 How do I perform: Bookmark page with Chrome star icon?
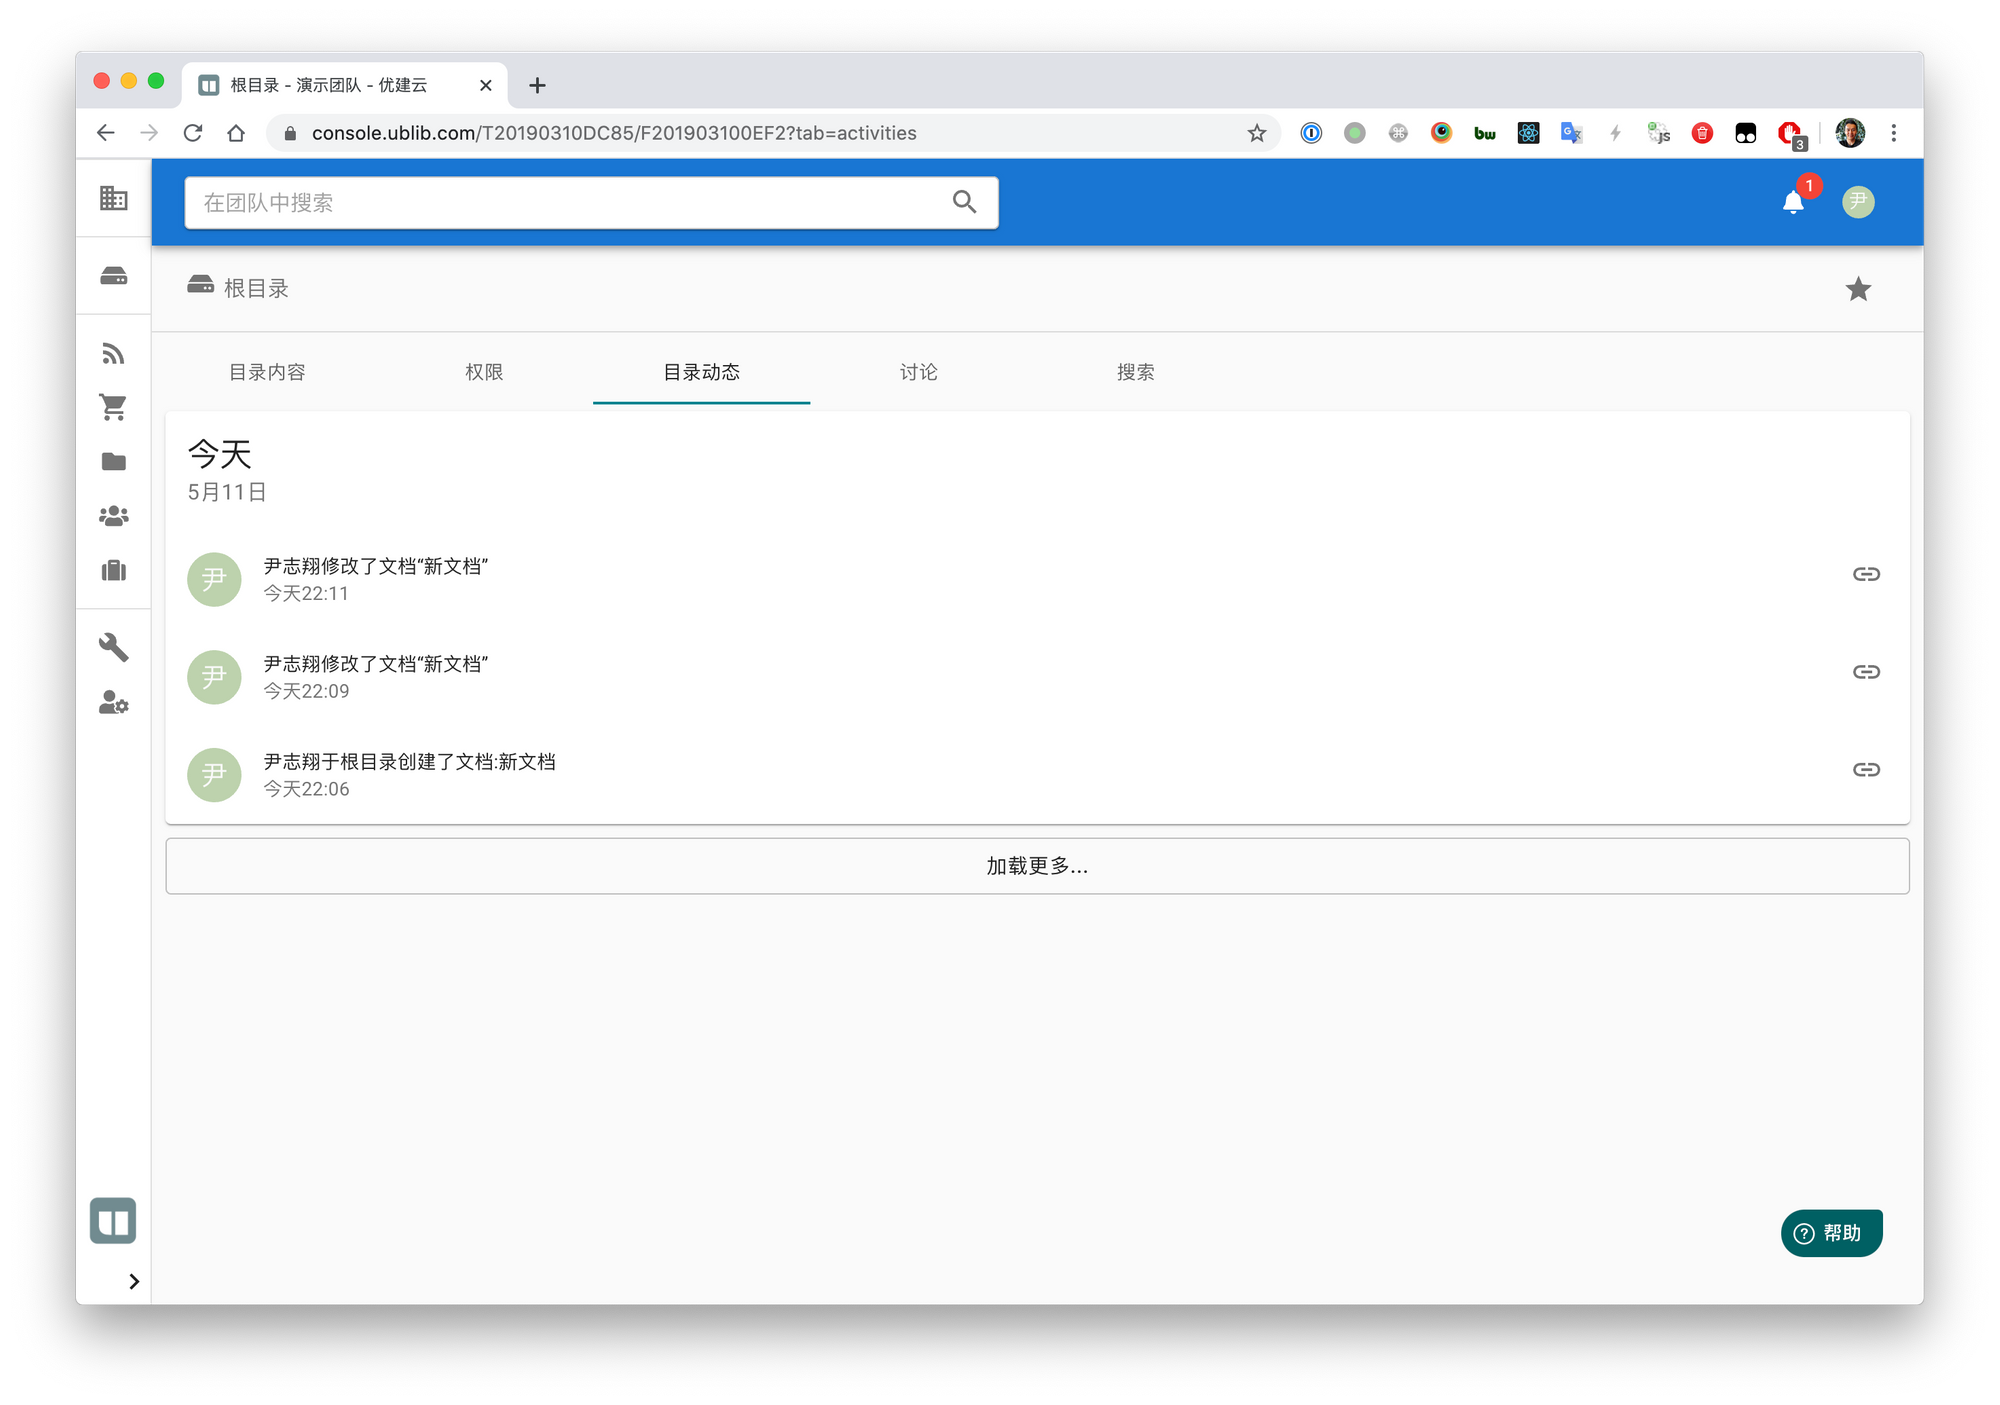pos(1256,133)
